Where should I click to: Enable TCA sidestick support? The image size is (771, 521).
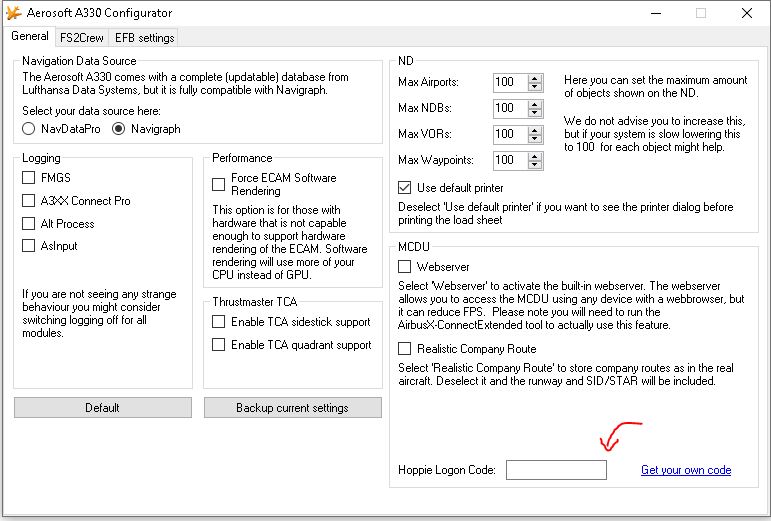click(x=218, y=321)
